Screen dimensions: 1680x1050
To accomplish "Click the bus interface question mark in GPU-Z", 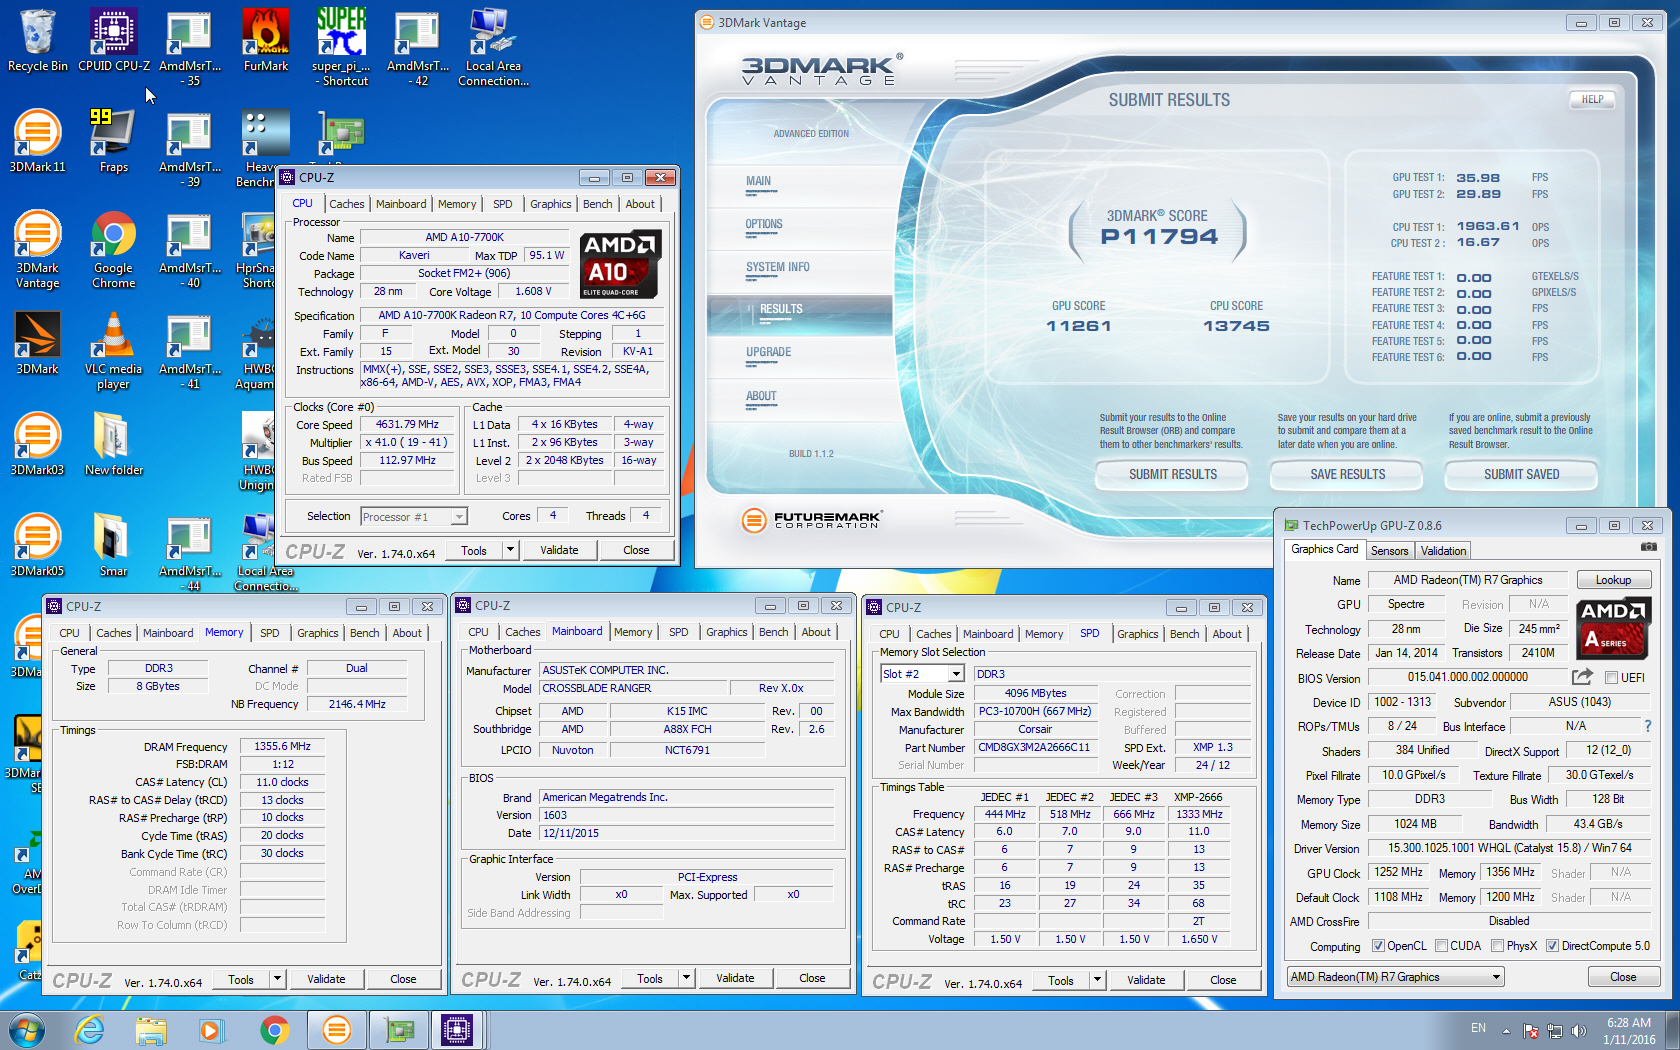I will coord(1648,726).
